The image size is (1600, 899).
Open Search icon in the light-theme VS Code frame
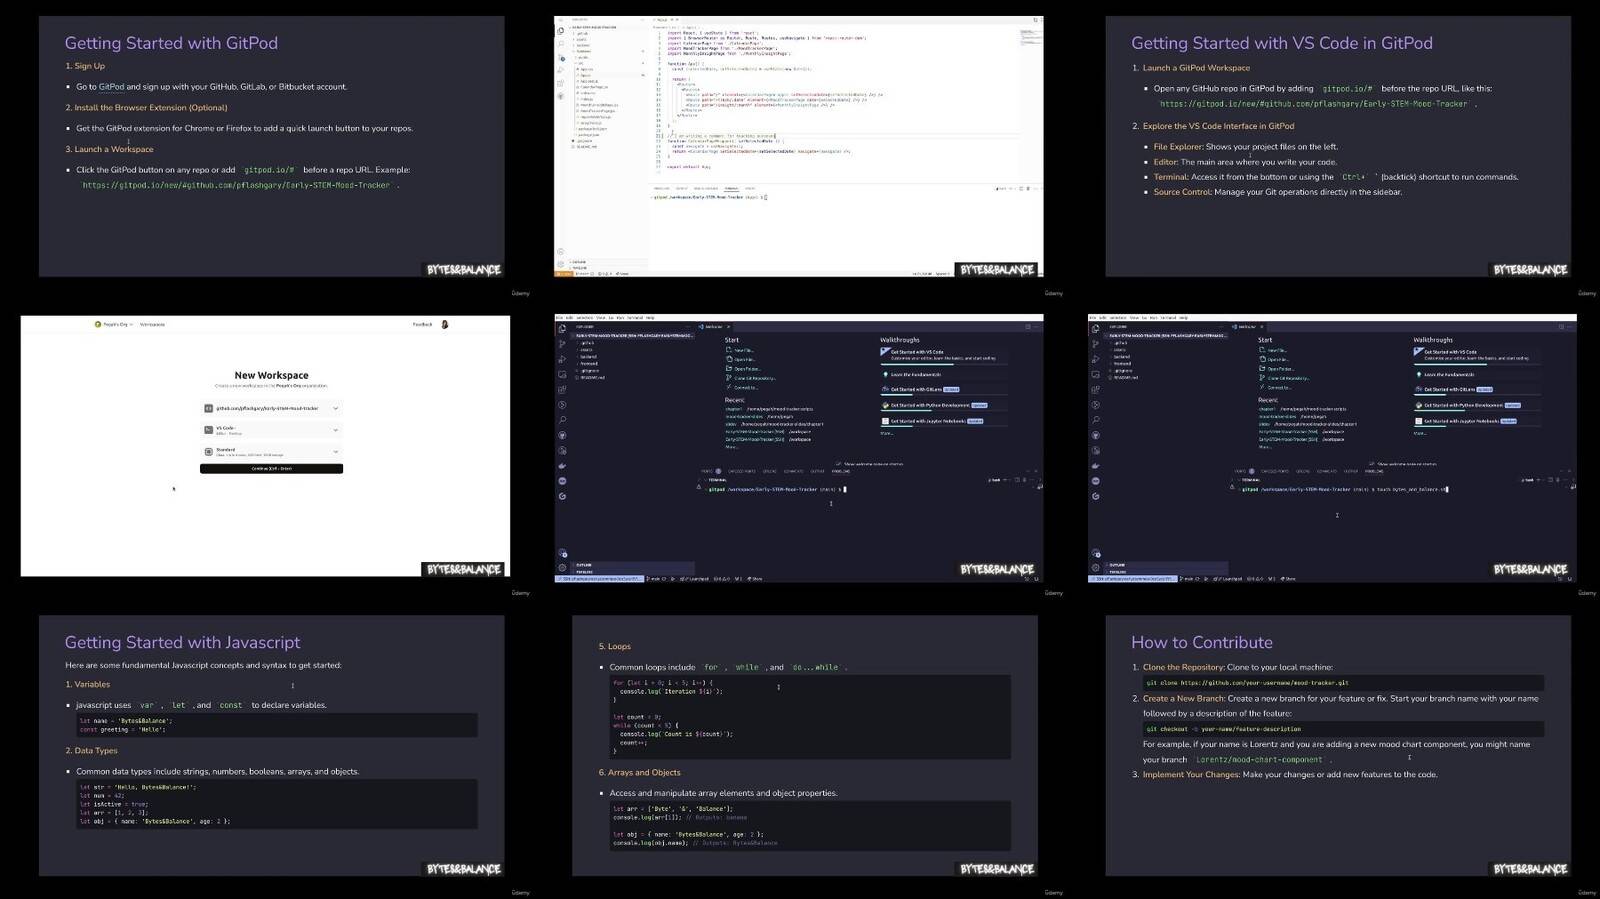tap(561, 44)
